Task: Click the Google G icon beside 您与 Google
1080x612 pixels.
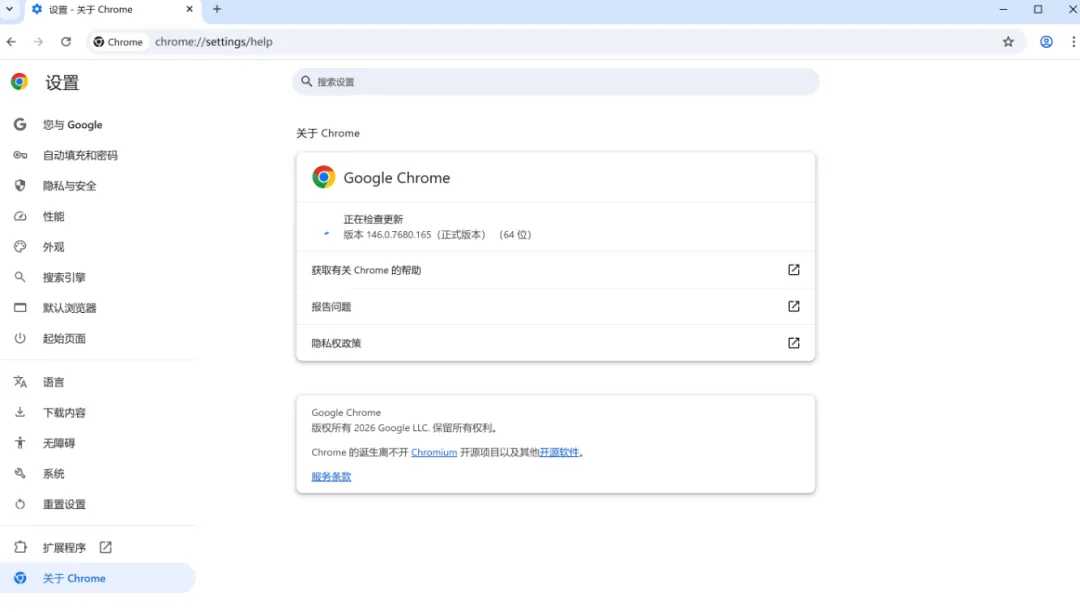Action: [x=20, y=125]
